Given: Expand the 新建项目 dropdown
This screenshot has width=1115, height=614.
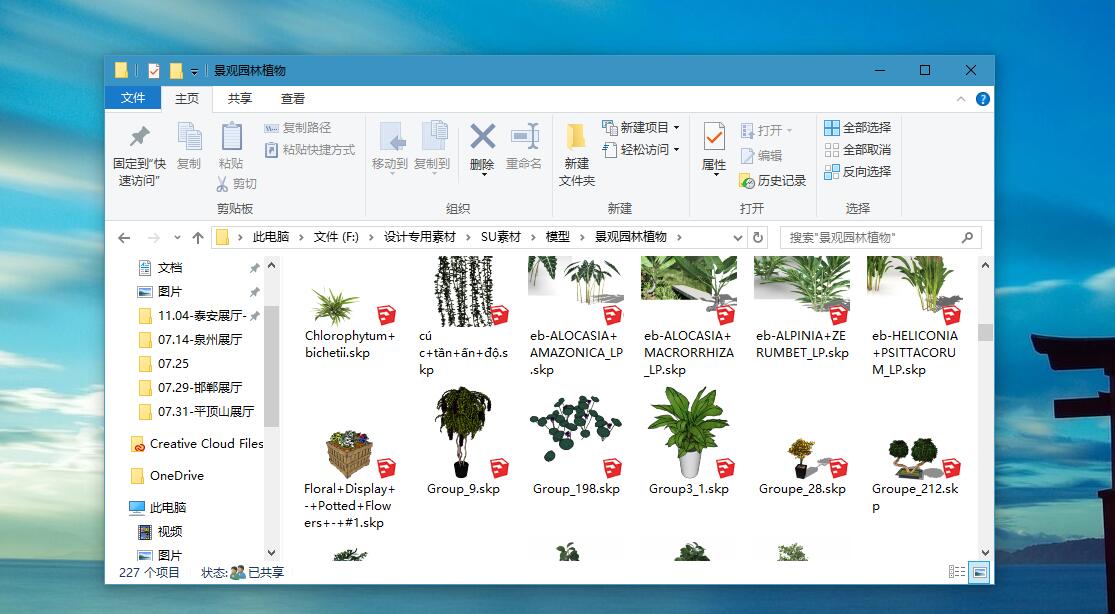Looking at the screenshot, I should click(676, 128).
